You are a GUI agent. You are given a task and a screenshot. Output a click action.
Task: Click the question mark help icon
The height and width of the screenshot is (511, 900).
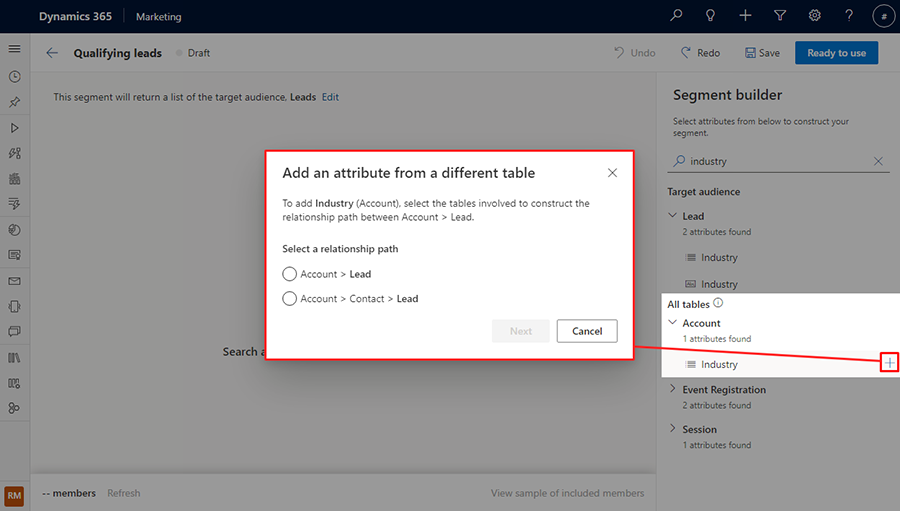click(x=849, y=16)
